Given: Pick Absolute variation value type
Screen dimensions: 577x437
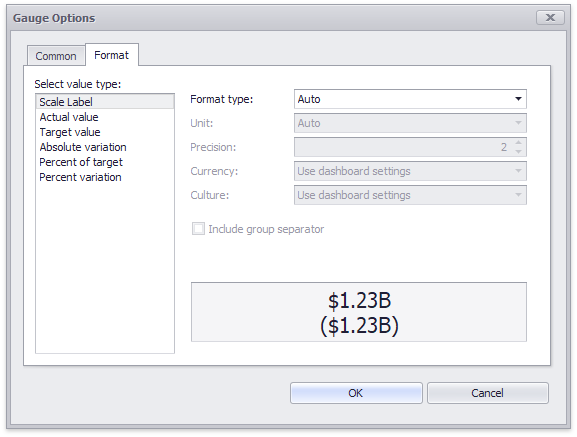Looking at the screenshot, I should [x=105, y=147].
